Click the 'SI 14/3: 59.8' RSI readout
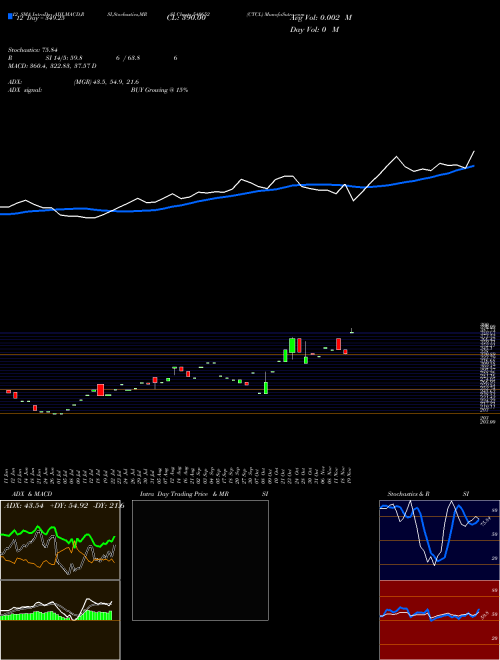This screenshot has height=660, width=500. click(x=64, y=58)
